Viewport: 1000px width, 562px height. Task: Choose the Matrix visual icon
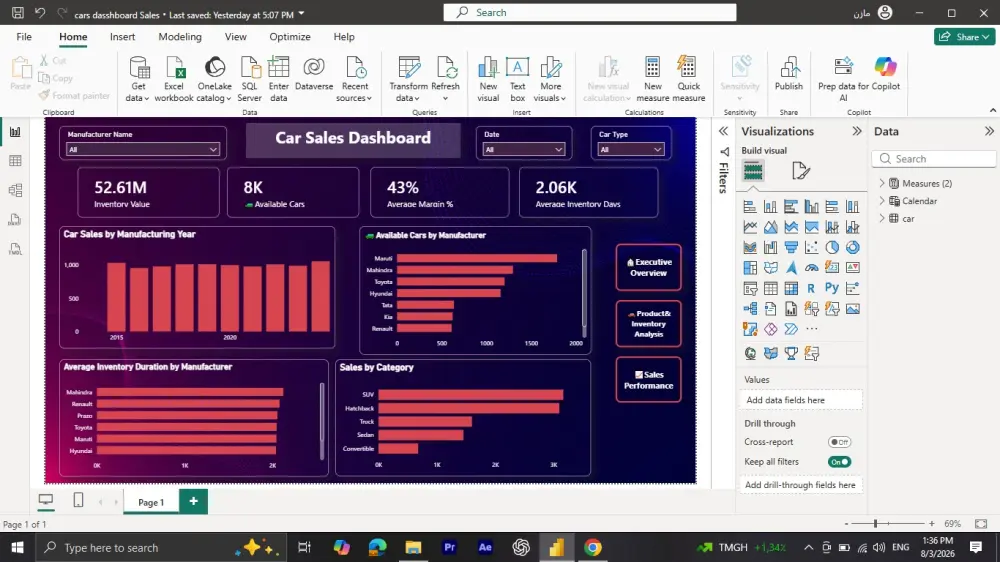click(791, 288)
